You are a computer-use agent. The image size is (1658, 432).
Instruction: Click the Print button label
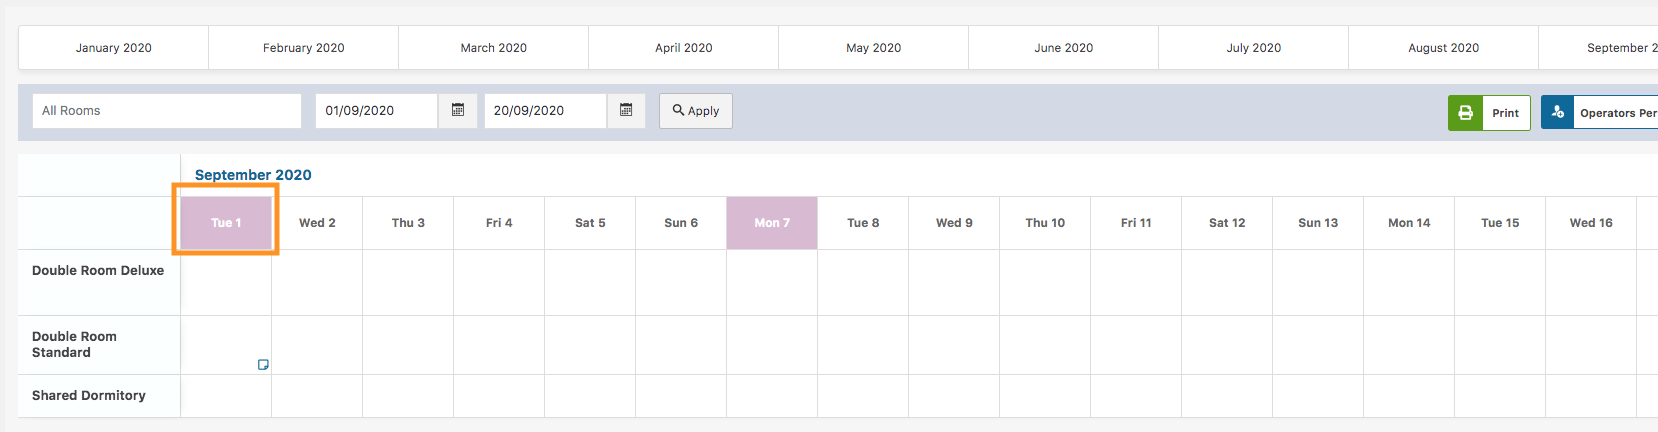(1505, 113)
